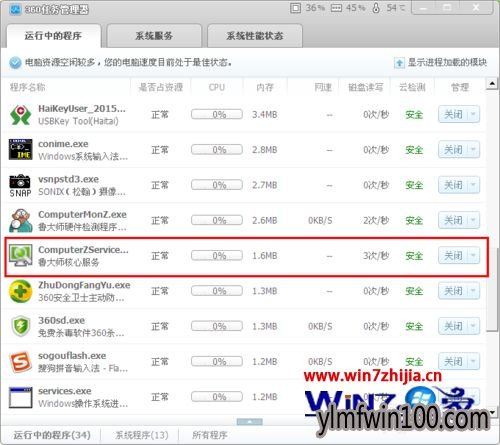Click the 360sd.exe shield icon
This screenshot has height=445, width=500.
click(20, 326)
